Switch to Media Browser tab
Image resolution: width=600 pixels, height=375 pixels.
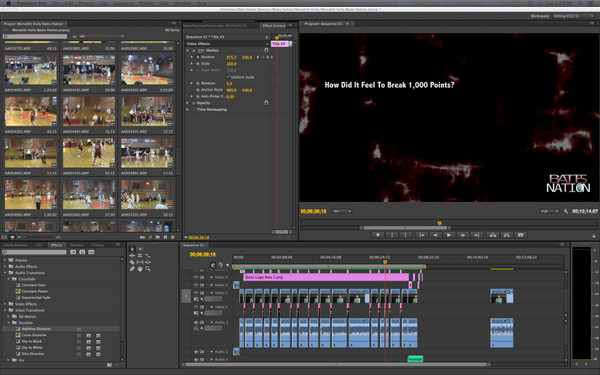16,245
